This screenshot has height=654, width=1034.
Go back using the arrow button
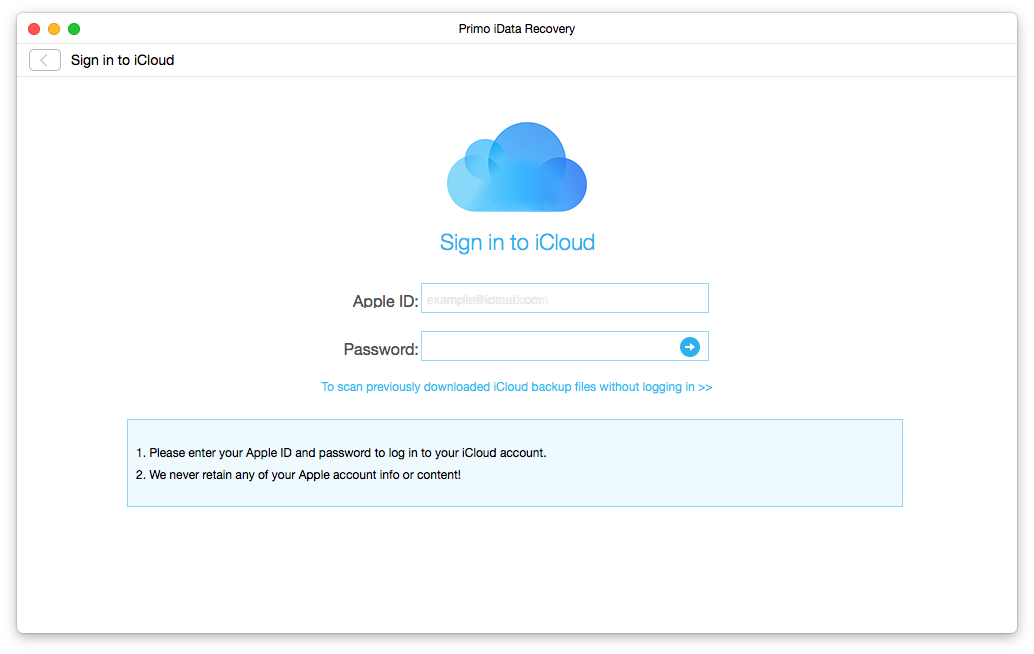pyautogui.click(x=45, y=60)
